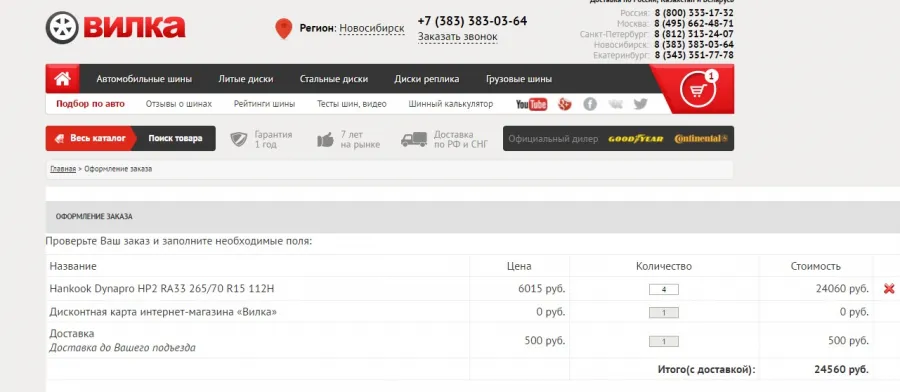This screenshot has width=900, height=392.
Task: Click the delivery truck icon
Action: coord(414,139)
